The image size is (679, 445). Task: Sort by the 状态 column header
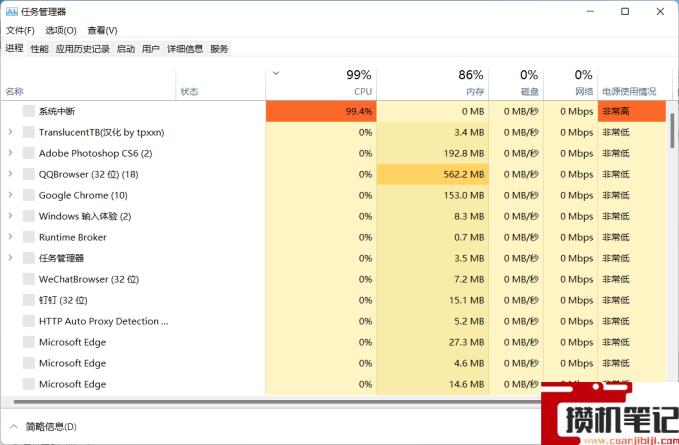220,84
